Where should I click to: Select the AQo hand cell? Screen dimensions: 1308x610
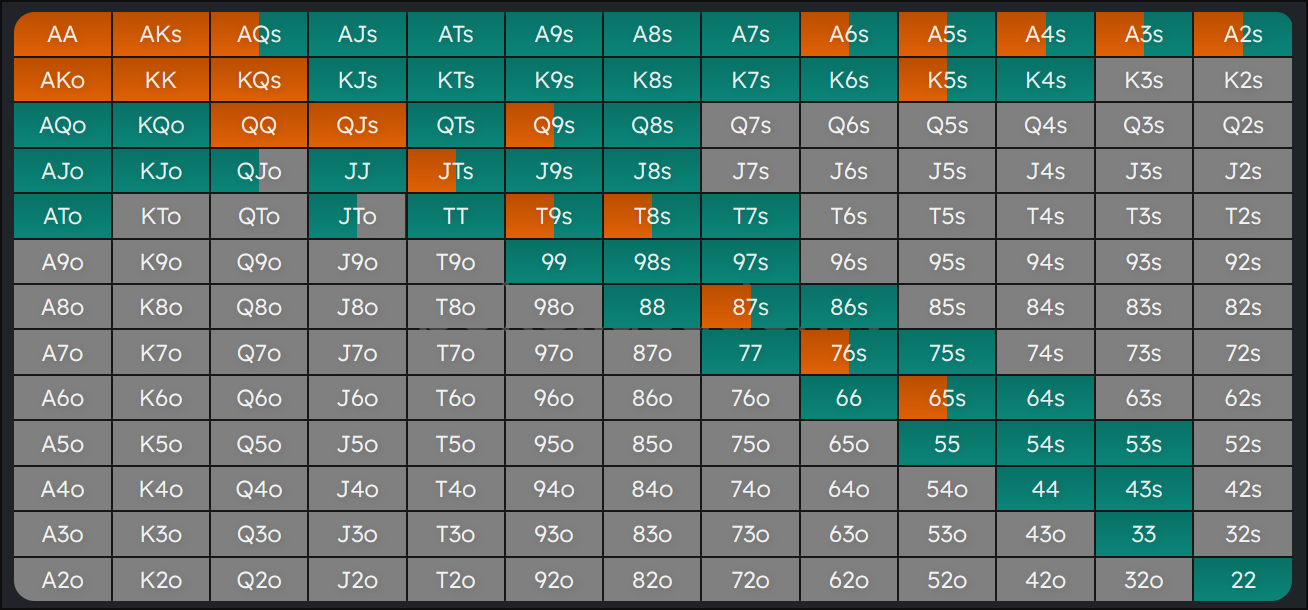(x=62, y=126)
